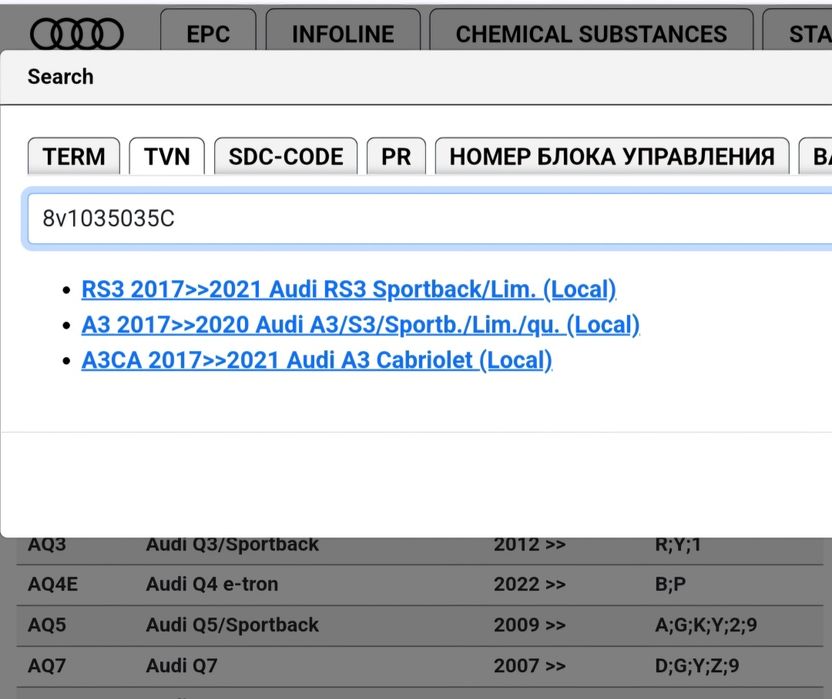Switch to the INFOLINE tab
Viewport: 832px width, 699px height.
pos(343,34)
